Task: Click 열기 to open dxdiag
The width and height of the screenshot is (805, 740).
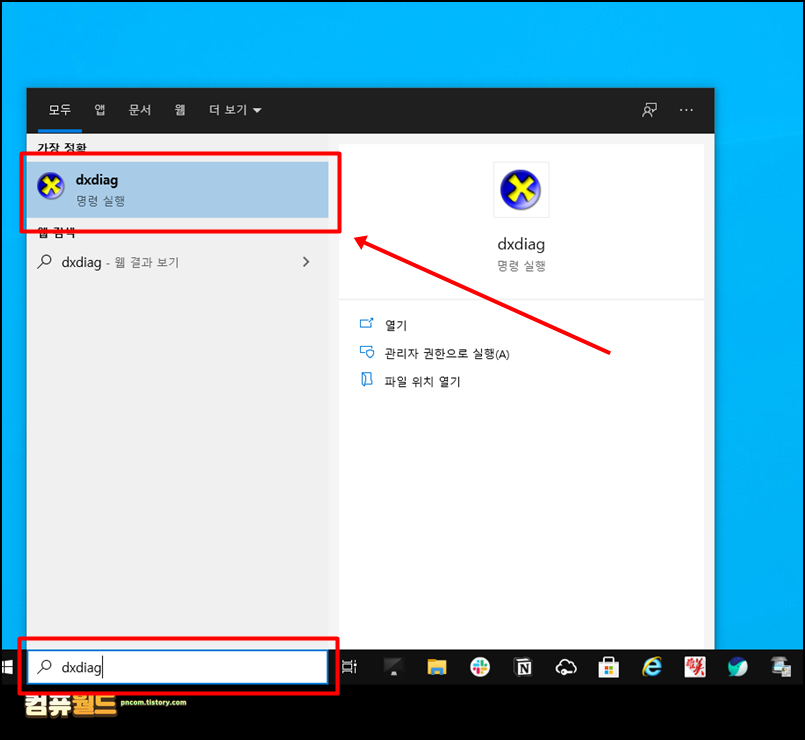Action: point(396,325)
